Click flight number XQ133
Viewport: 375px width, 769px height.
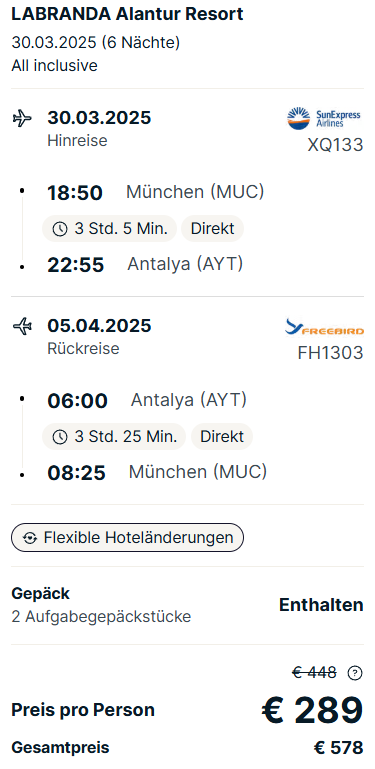tap(335, 145)
